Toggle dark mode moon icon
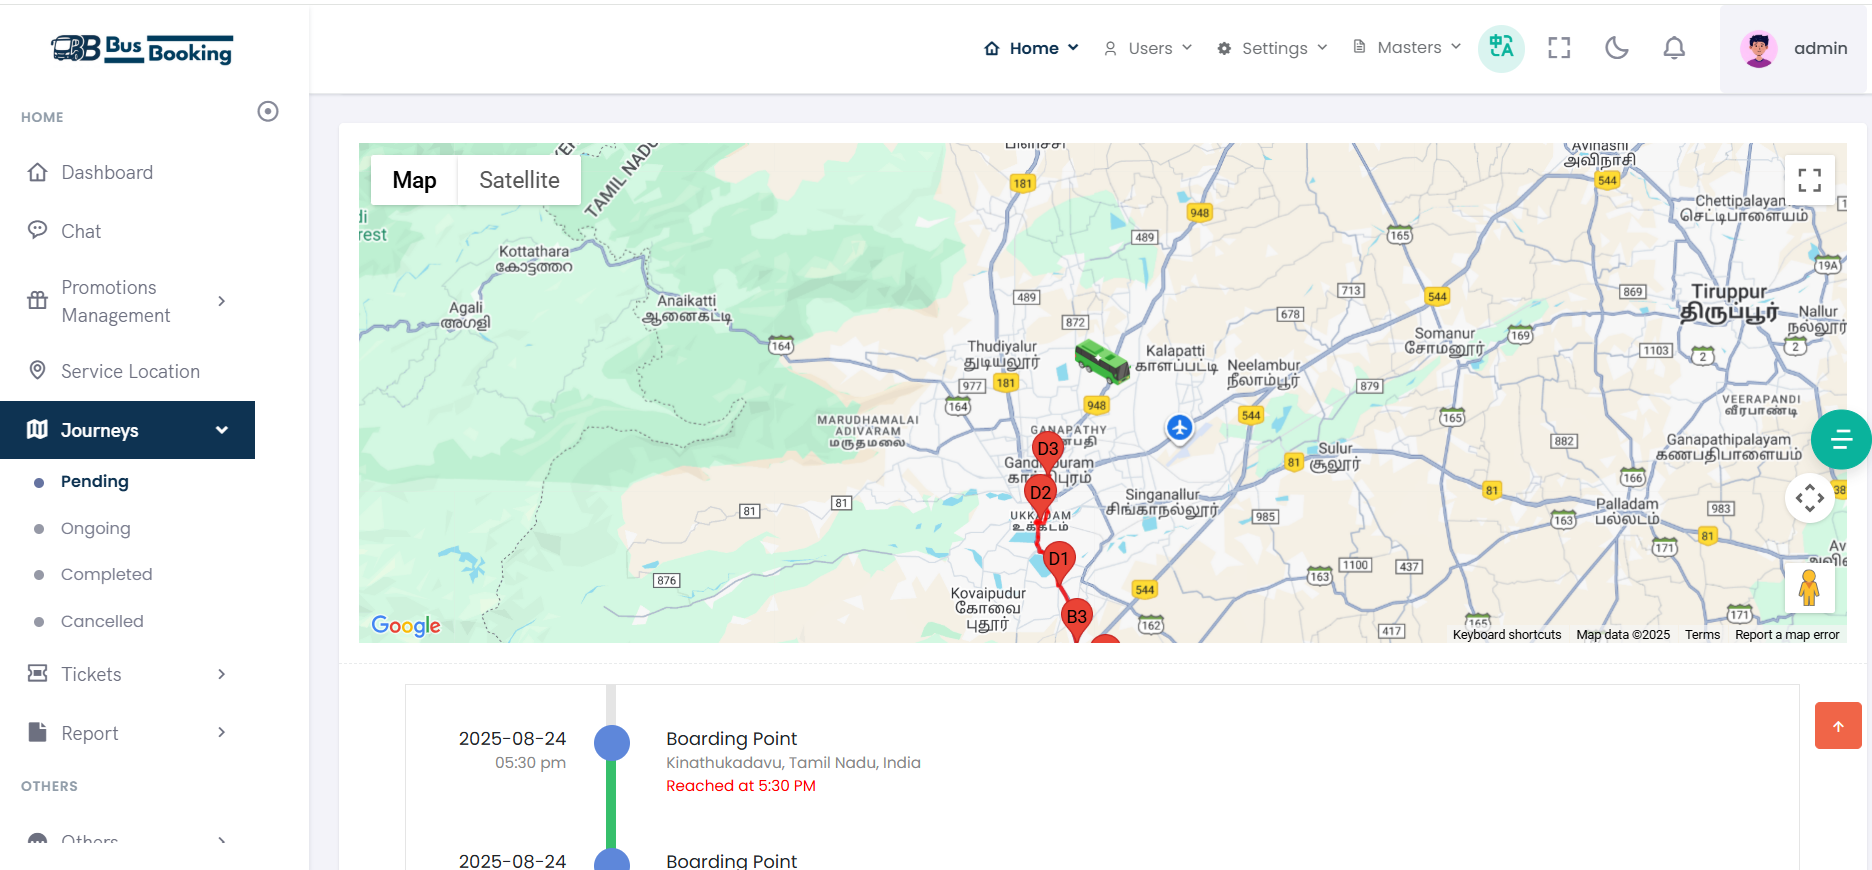The image size is (1872, 870). pos(1616,48)
